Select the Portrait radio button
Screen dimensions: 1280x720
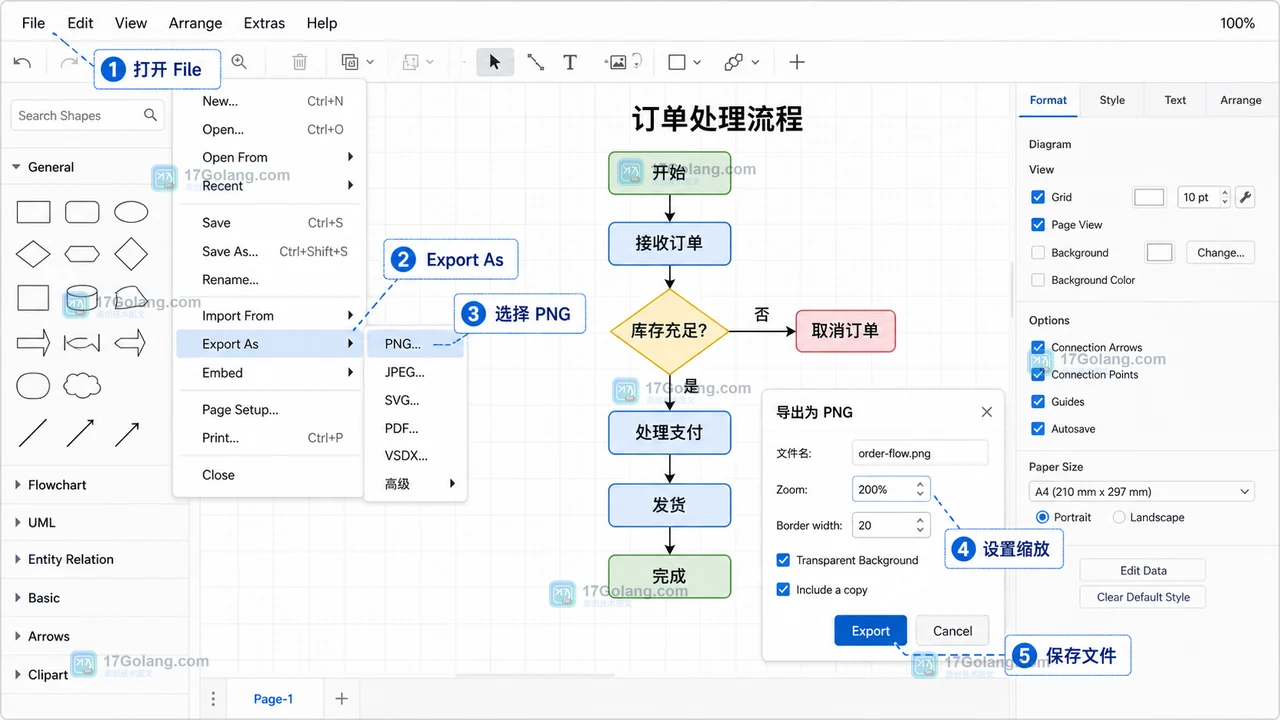(1042, 517)
